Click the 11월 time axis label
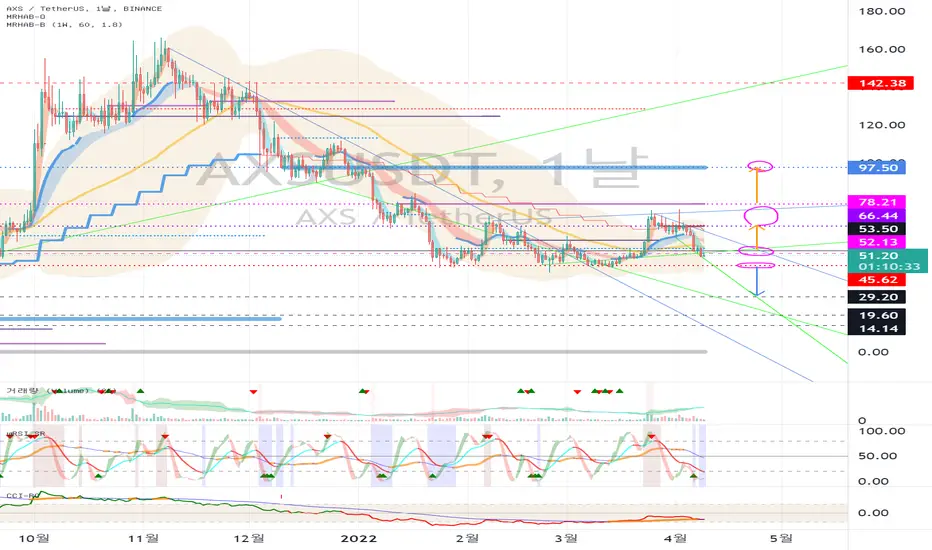 tap(144, 538)
